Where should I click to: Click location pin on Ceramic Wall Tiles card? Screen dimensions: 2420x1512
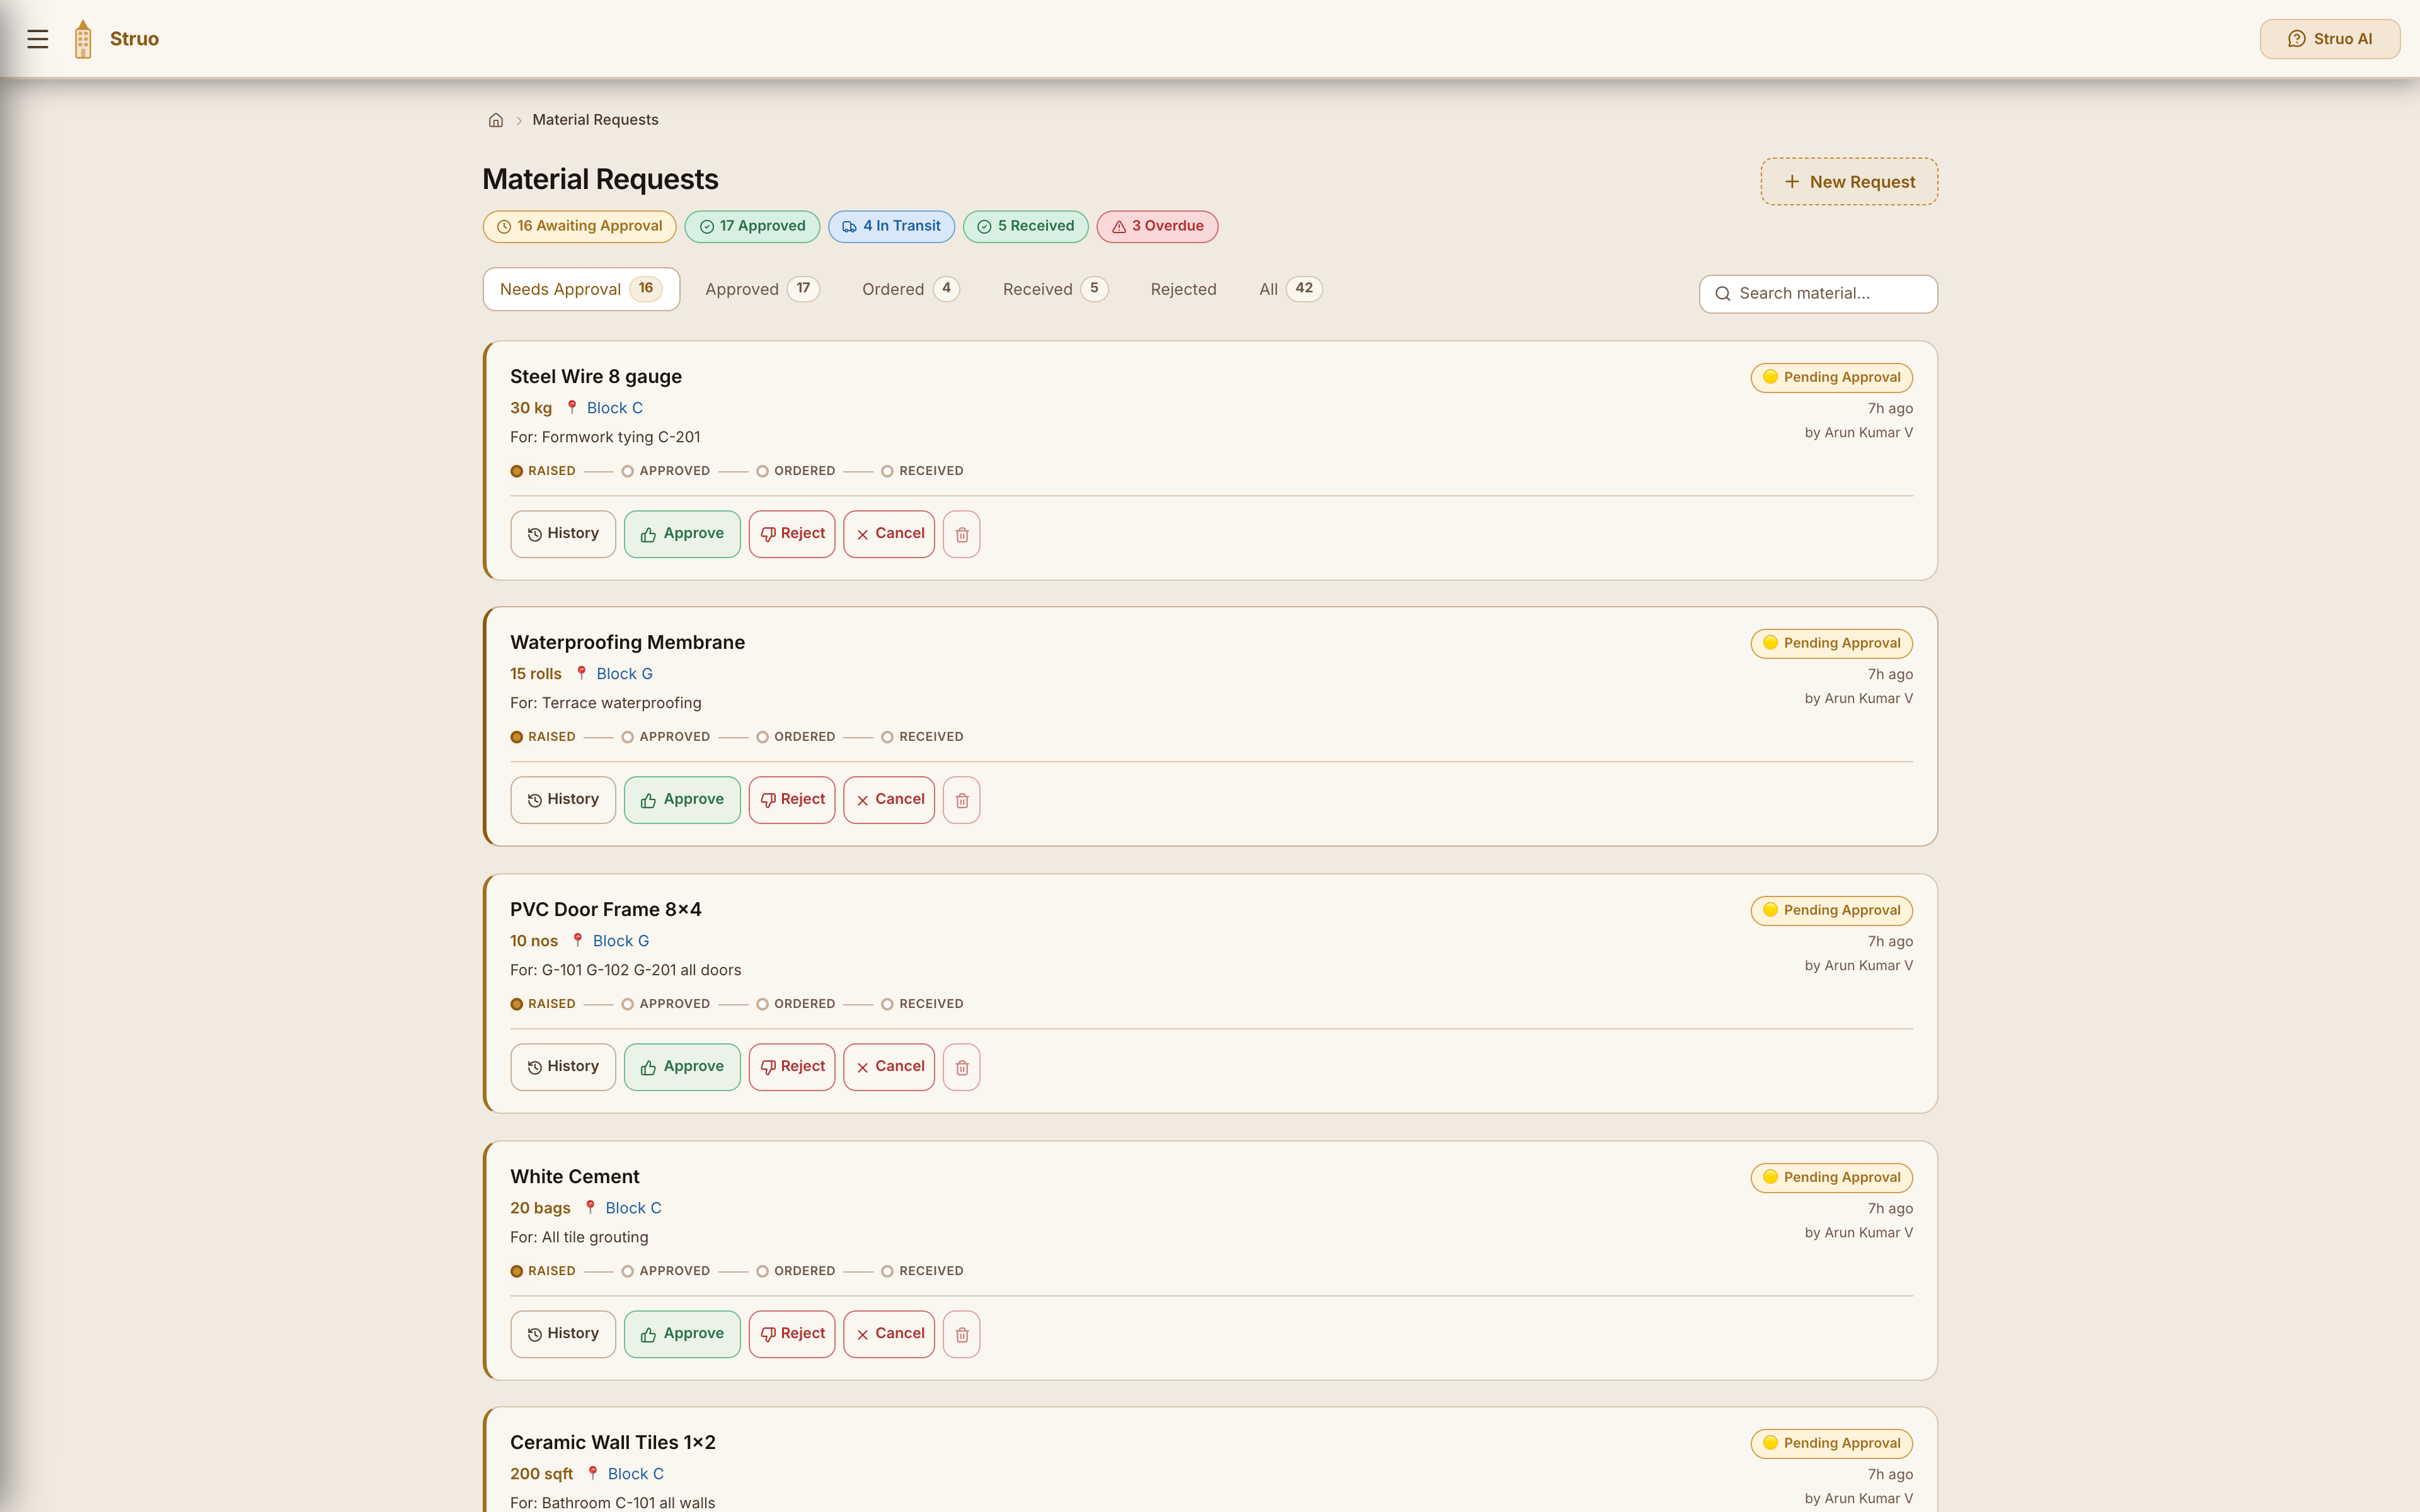(592, 1473)
